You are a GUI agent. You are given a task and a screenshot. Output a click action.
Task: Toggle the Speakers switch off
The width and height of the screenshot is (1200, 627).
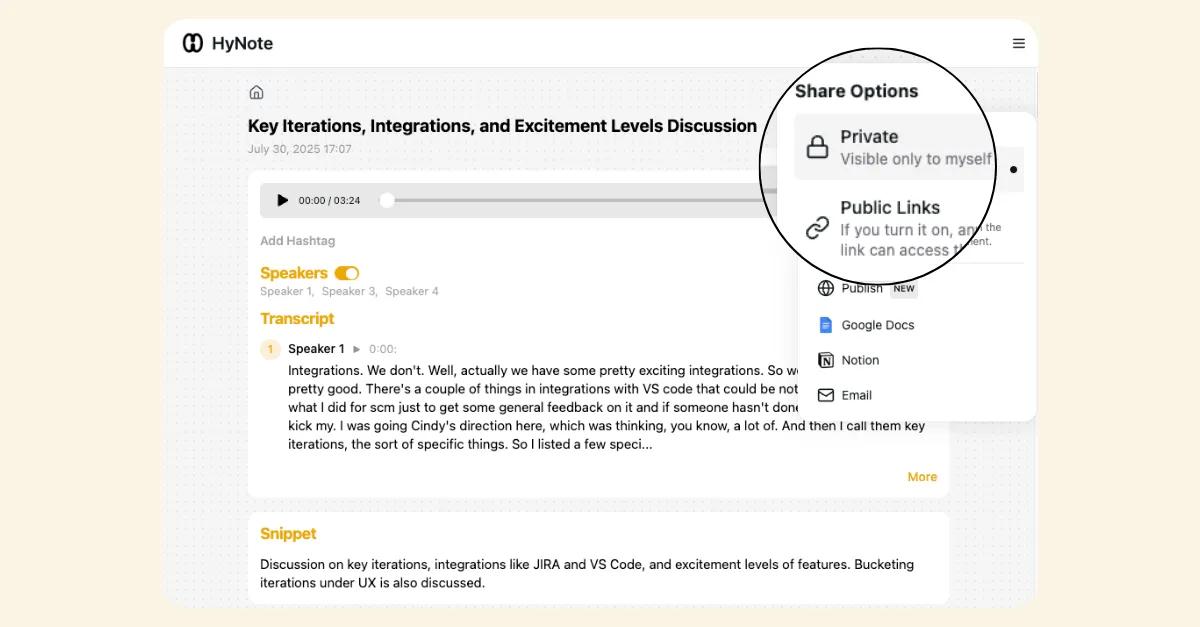pos(346,272)
